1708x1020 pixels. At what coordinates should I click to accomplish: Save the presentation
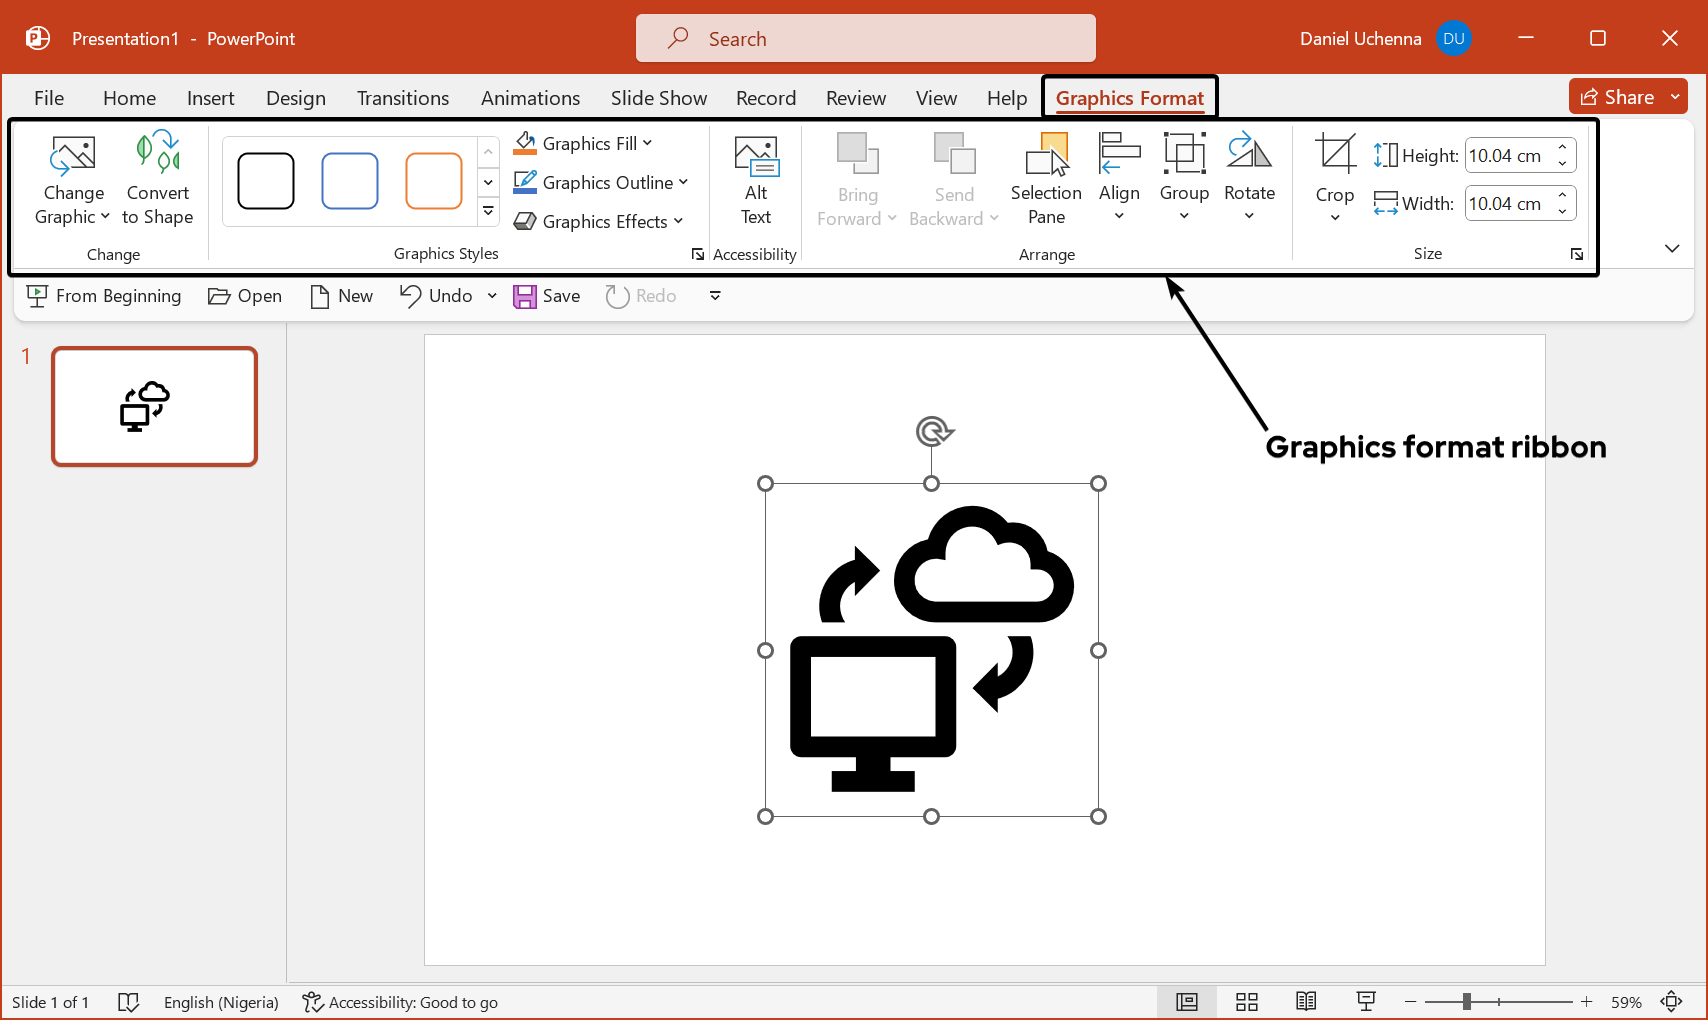[x=546, y=295]
